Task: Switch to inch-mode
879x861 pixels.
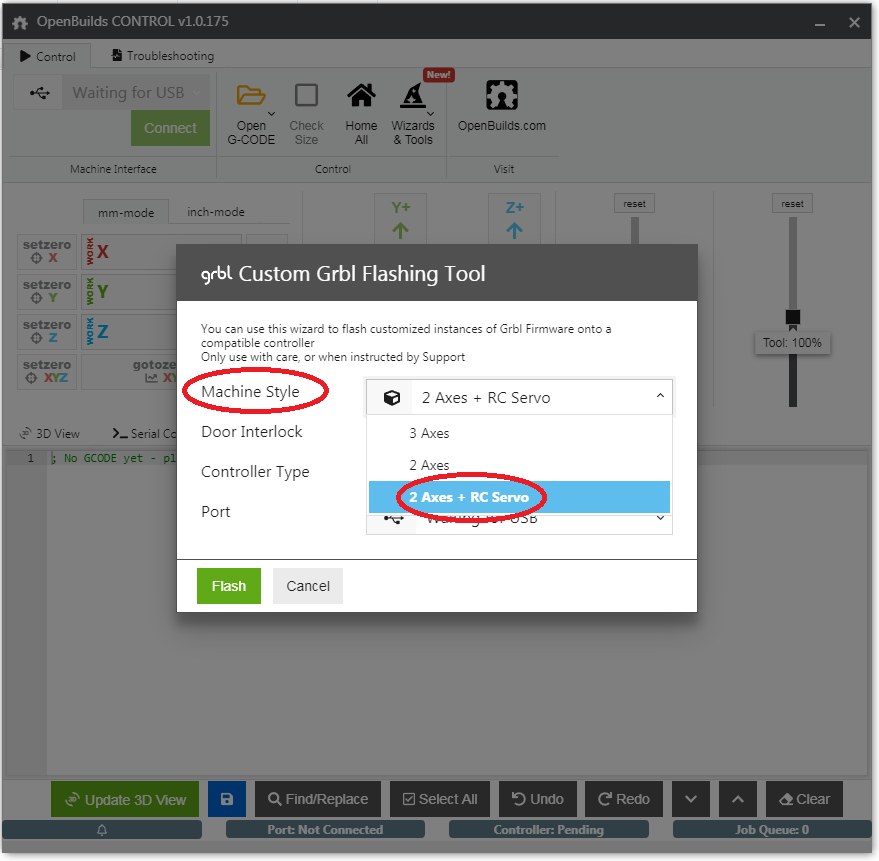Action: [x=216, y=212]
